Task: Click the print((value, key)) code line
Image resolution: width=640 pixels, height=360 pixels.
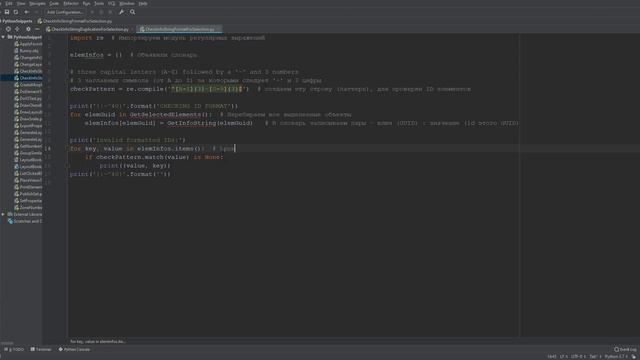Action: coord(135,166)
